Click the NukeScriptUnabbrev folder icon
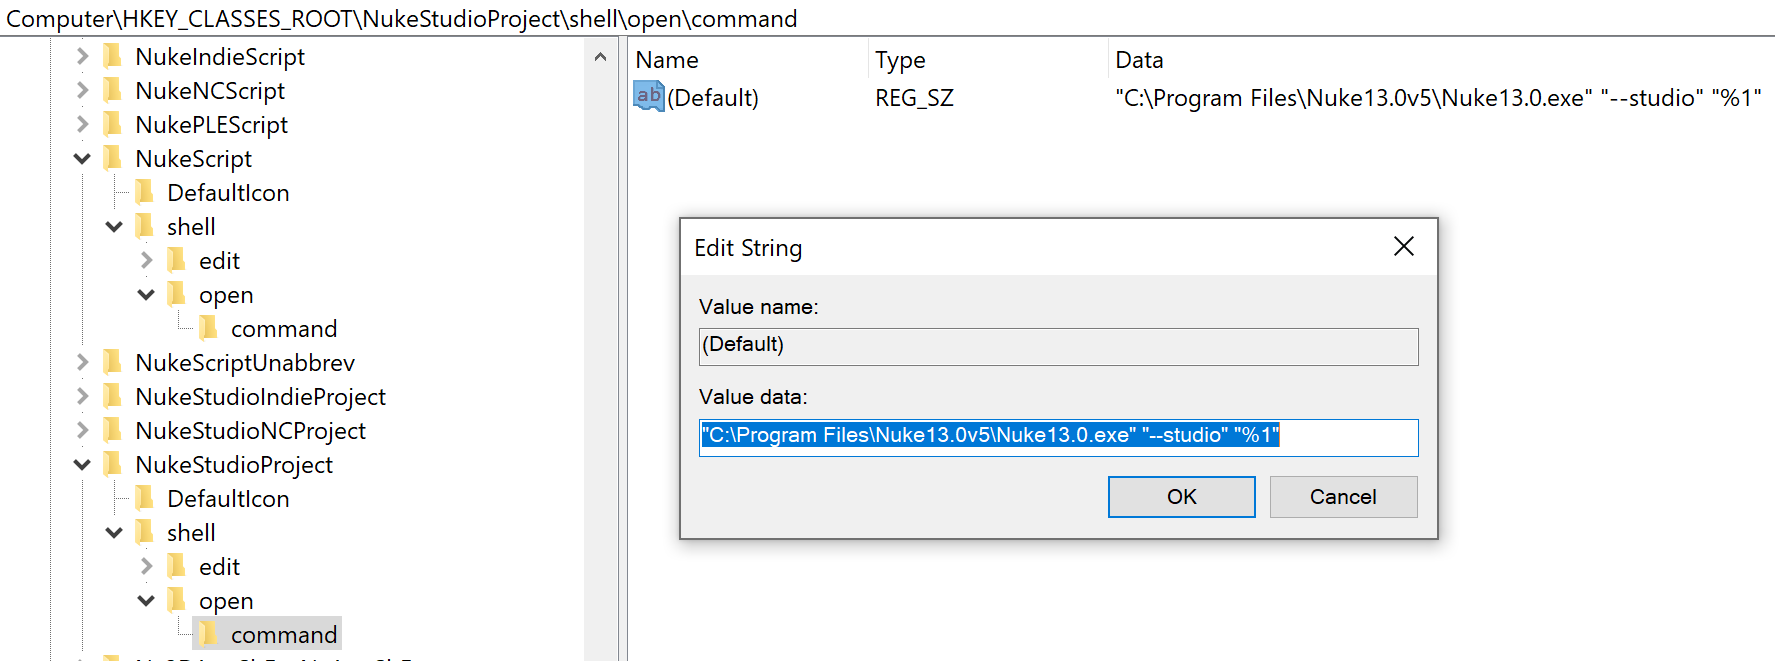This screenshot has width=1775, height=661. tap(113, 362)
